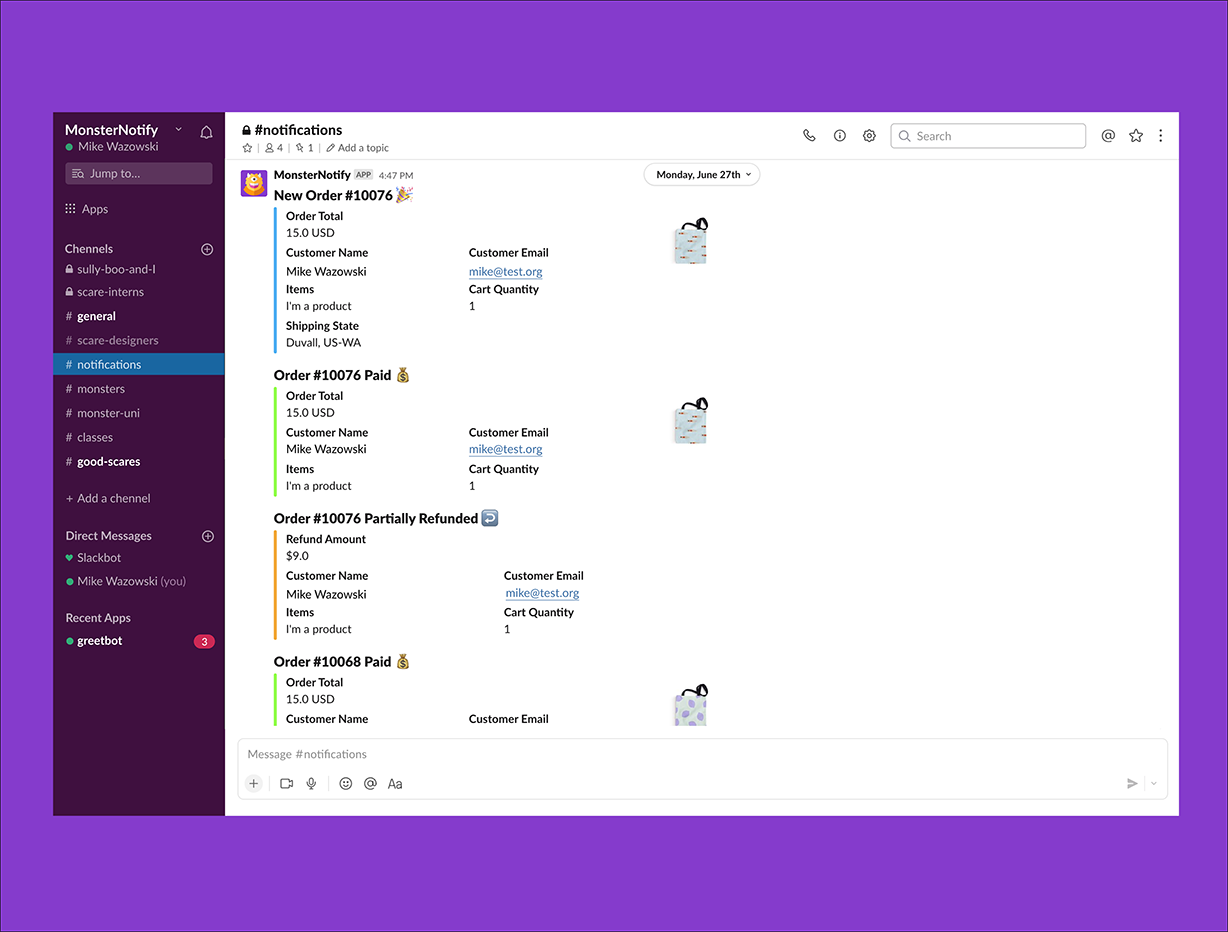This screenshot has width=1228, height=932.
Task: Star the #notifications channel
Action: click(247, 148)
